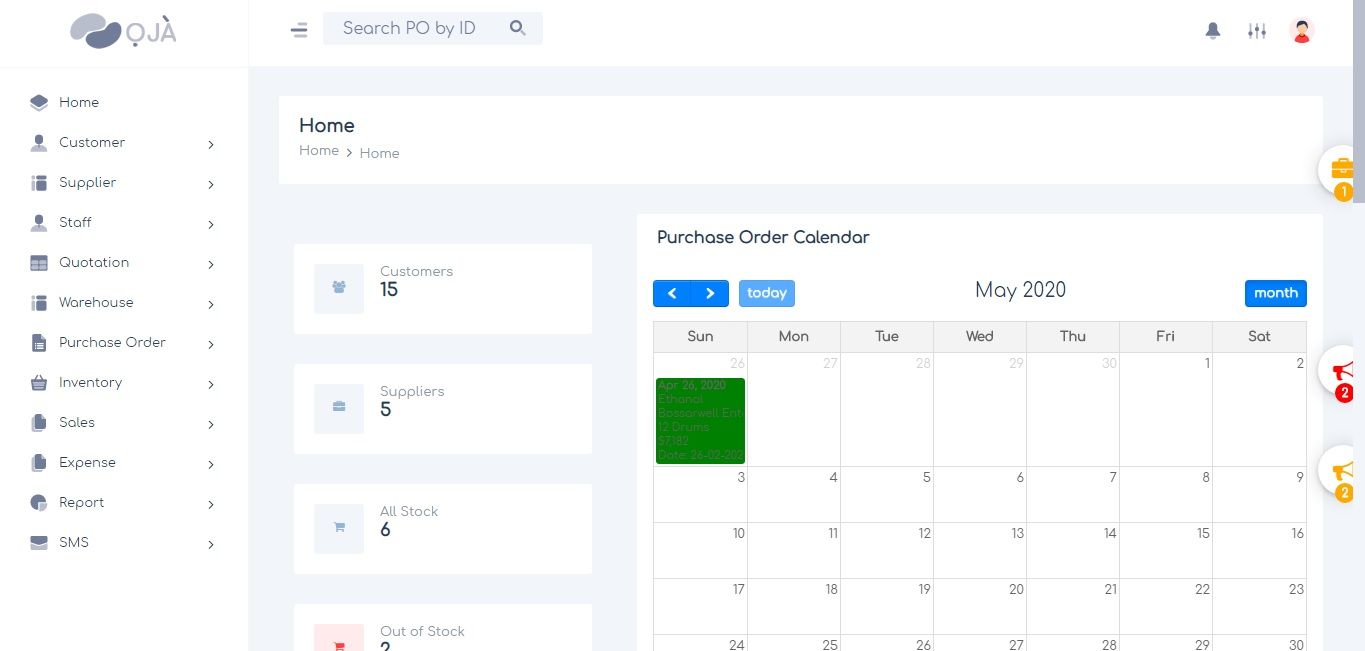
Task: Go to the next calendar month
Action: point(710,293)
